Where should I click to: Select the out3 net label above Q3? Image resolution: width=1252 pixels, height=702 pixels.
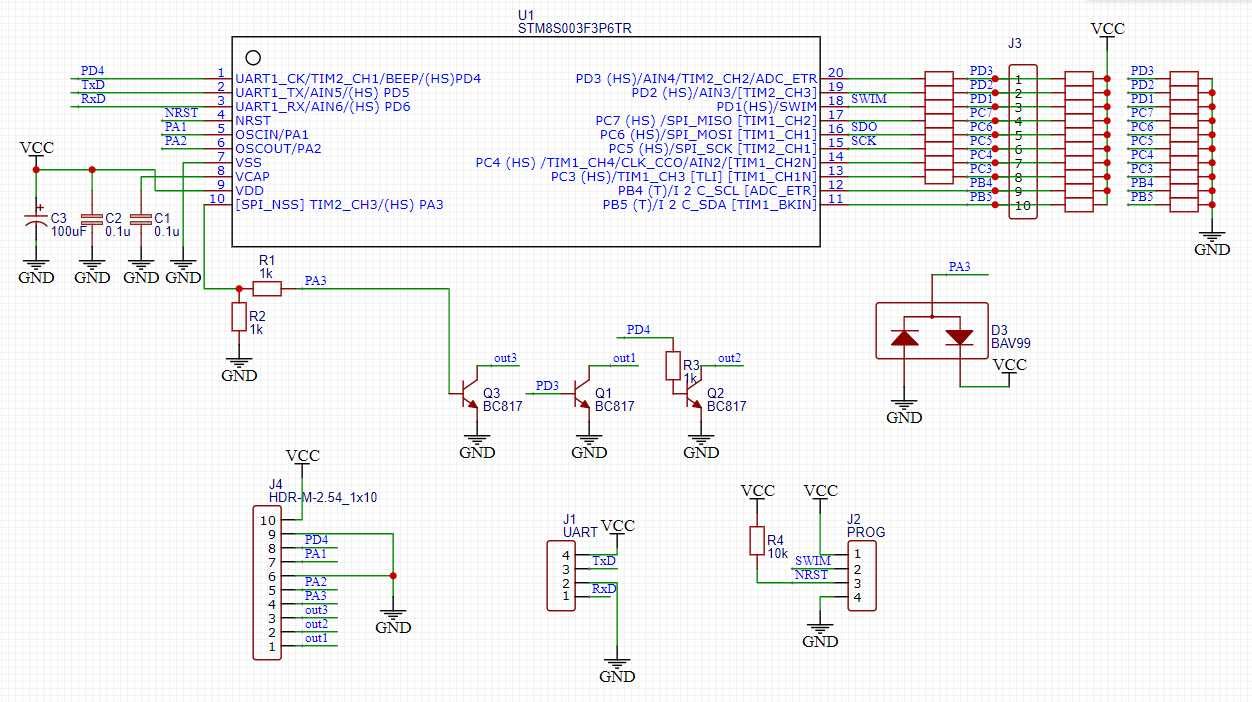click(x=505, y=358)
